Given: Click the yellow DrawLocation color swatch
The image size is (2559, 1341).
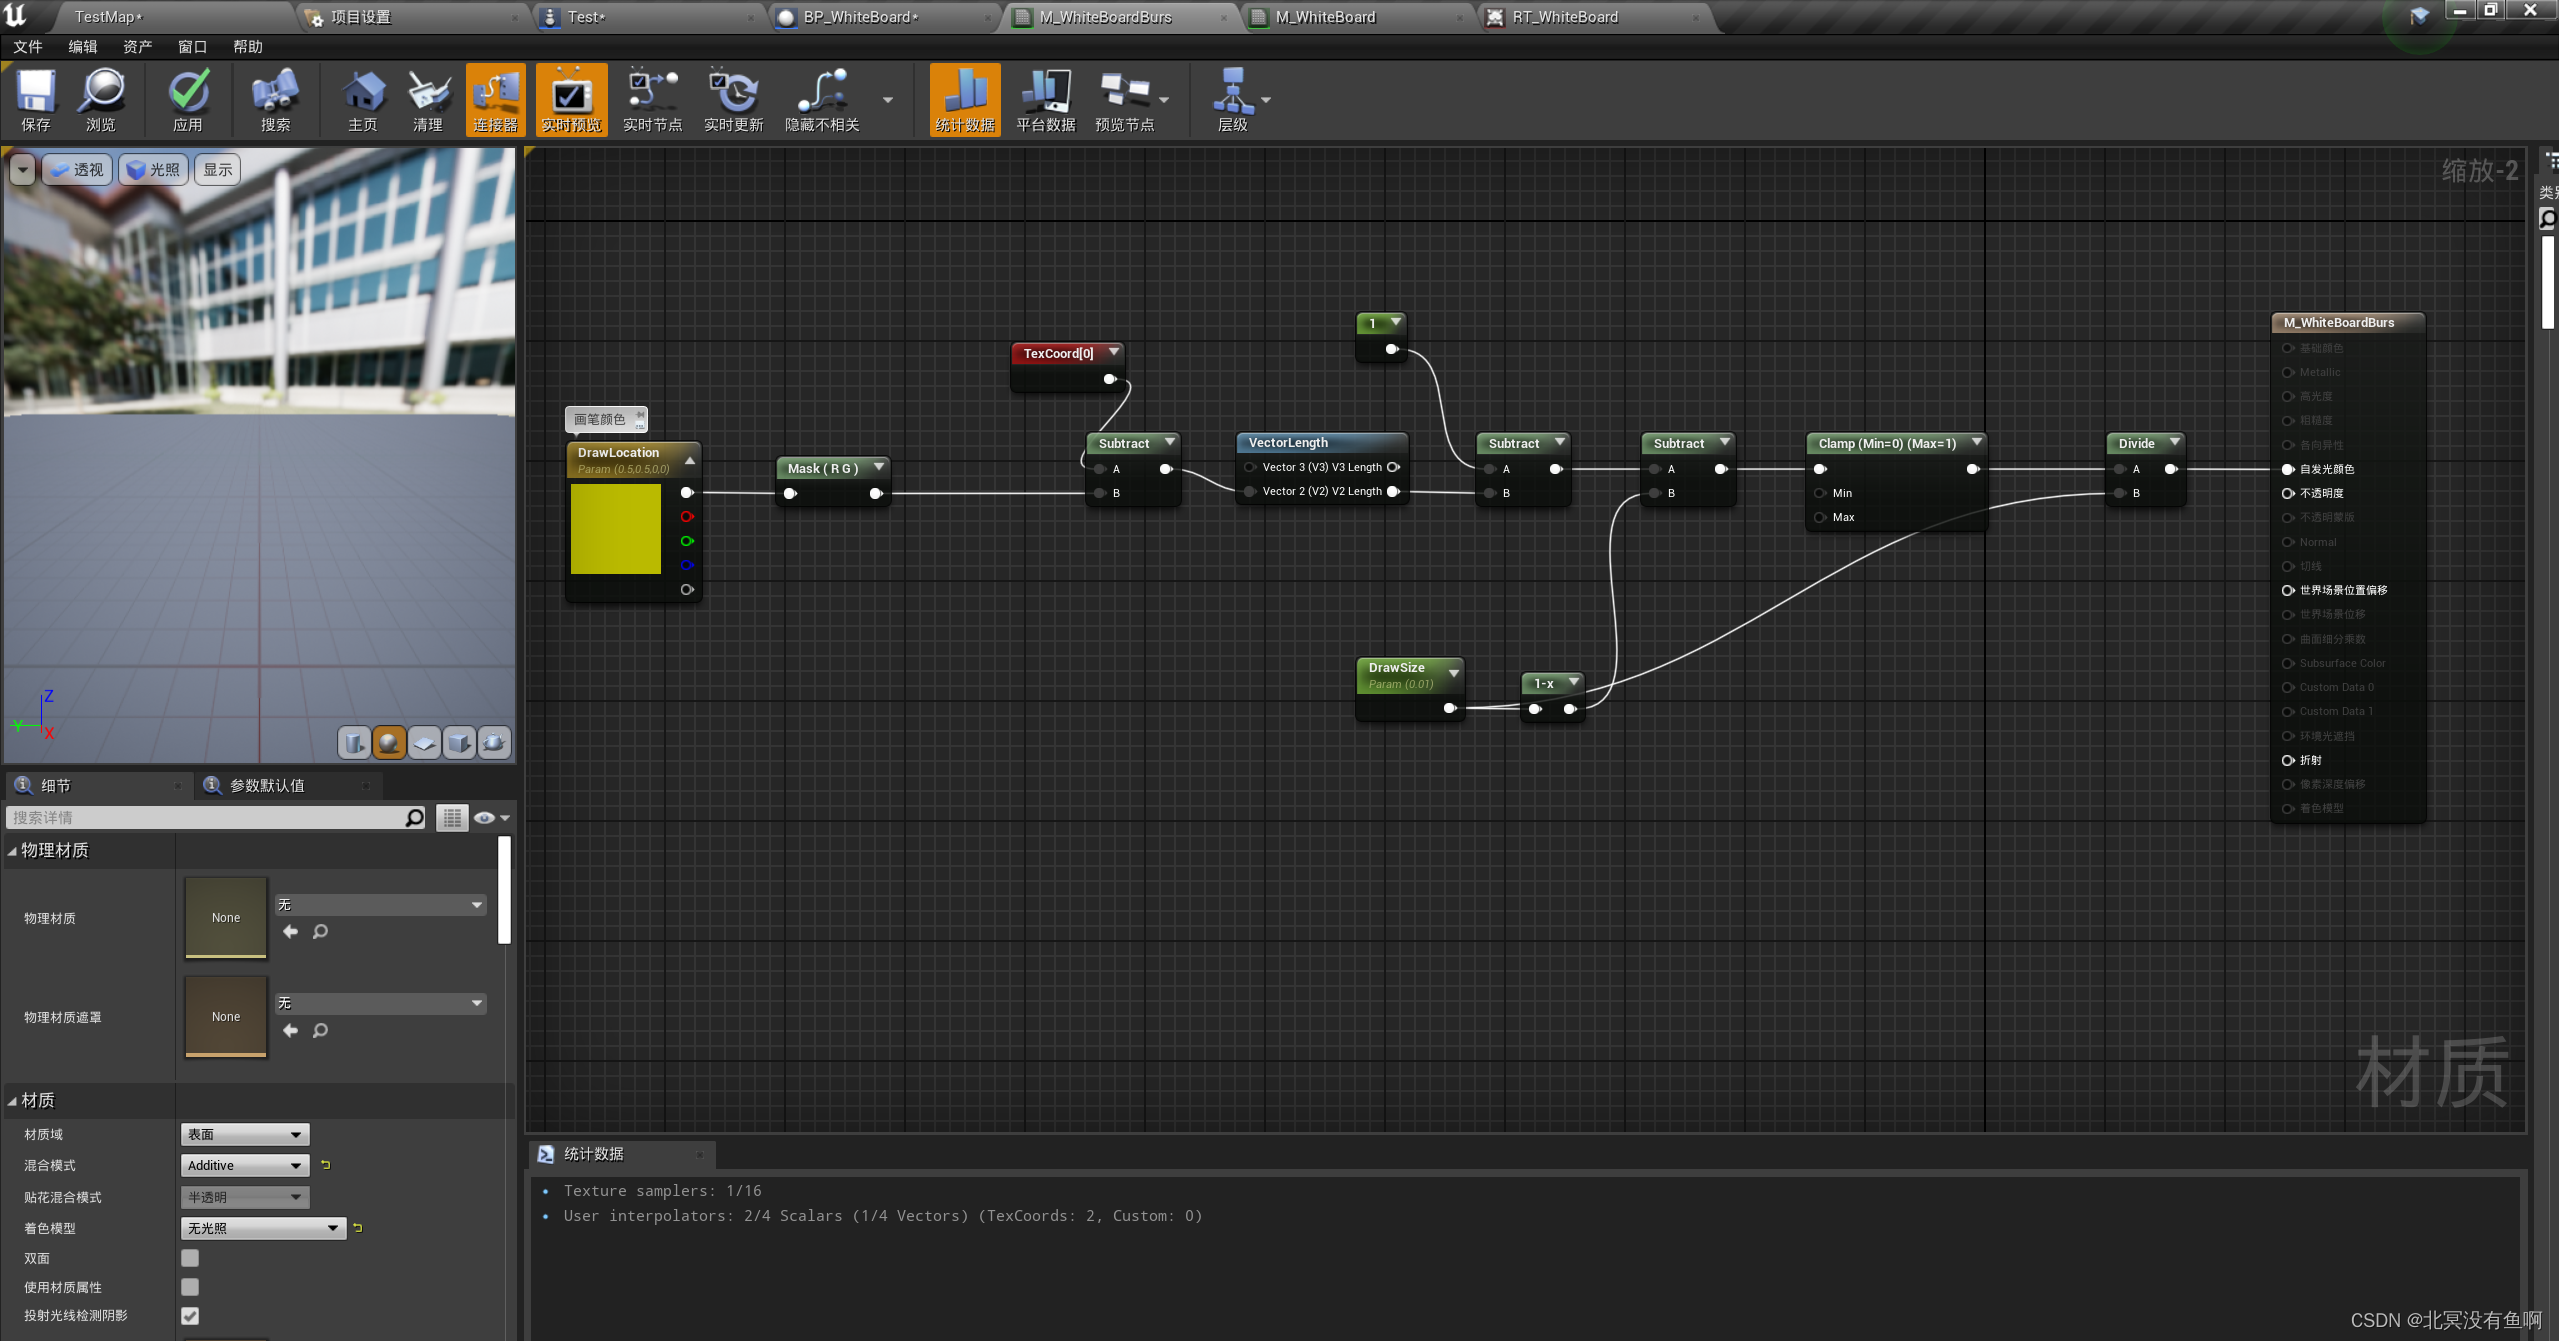Looking at the screenshot, I should coord(616,529).
